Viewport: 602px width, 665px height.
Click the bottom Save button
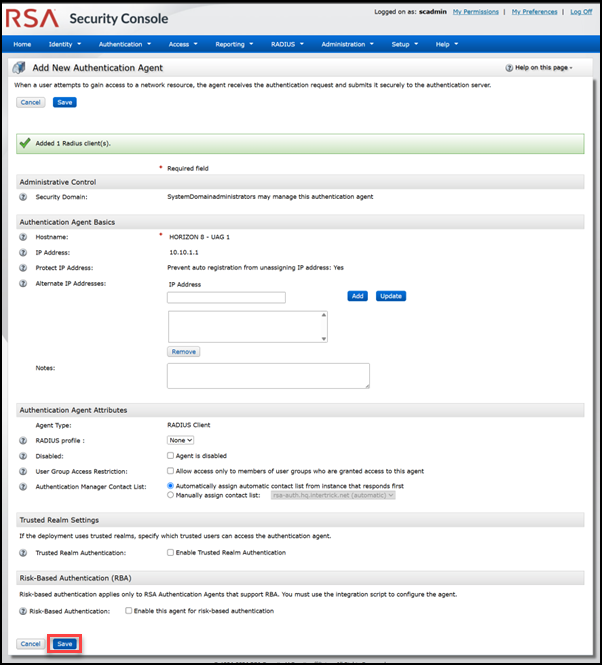click(64, 644)
